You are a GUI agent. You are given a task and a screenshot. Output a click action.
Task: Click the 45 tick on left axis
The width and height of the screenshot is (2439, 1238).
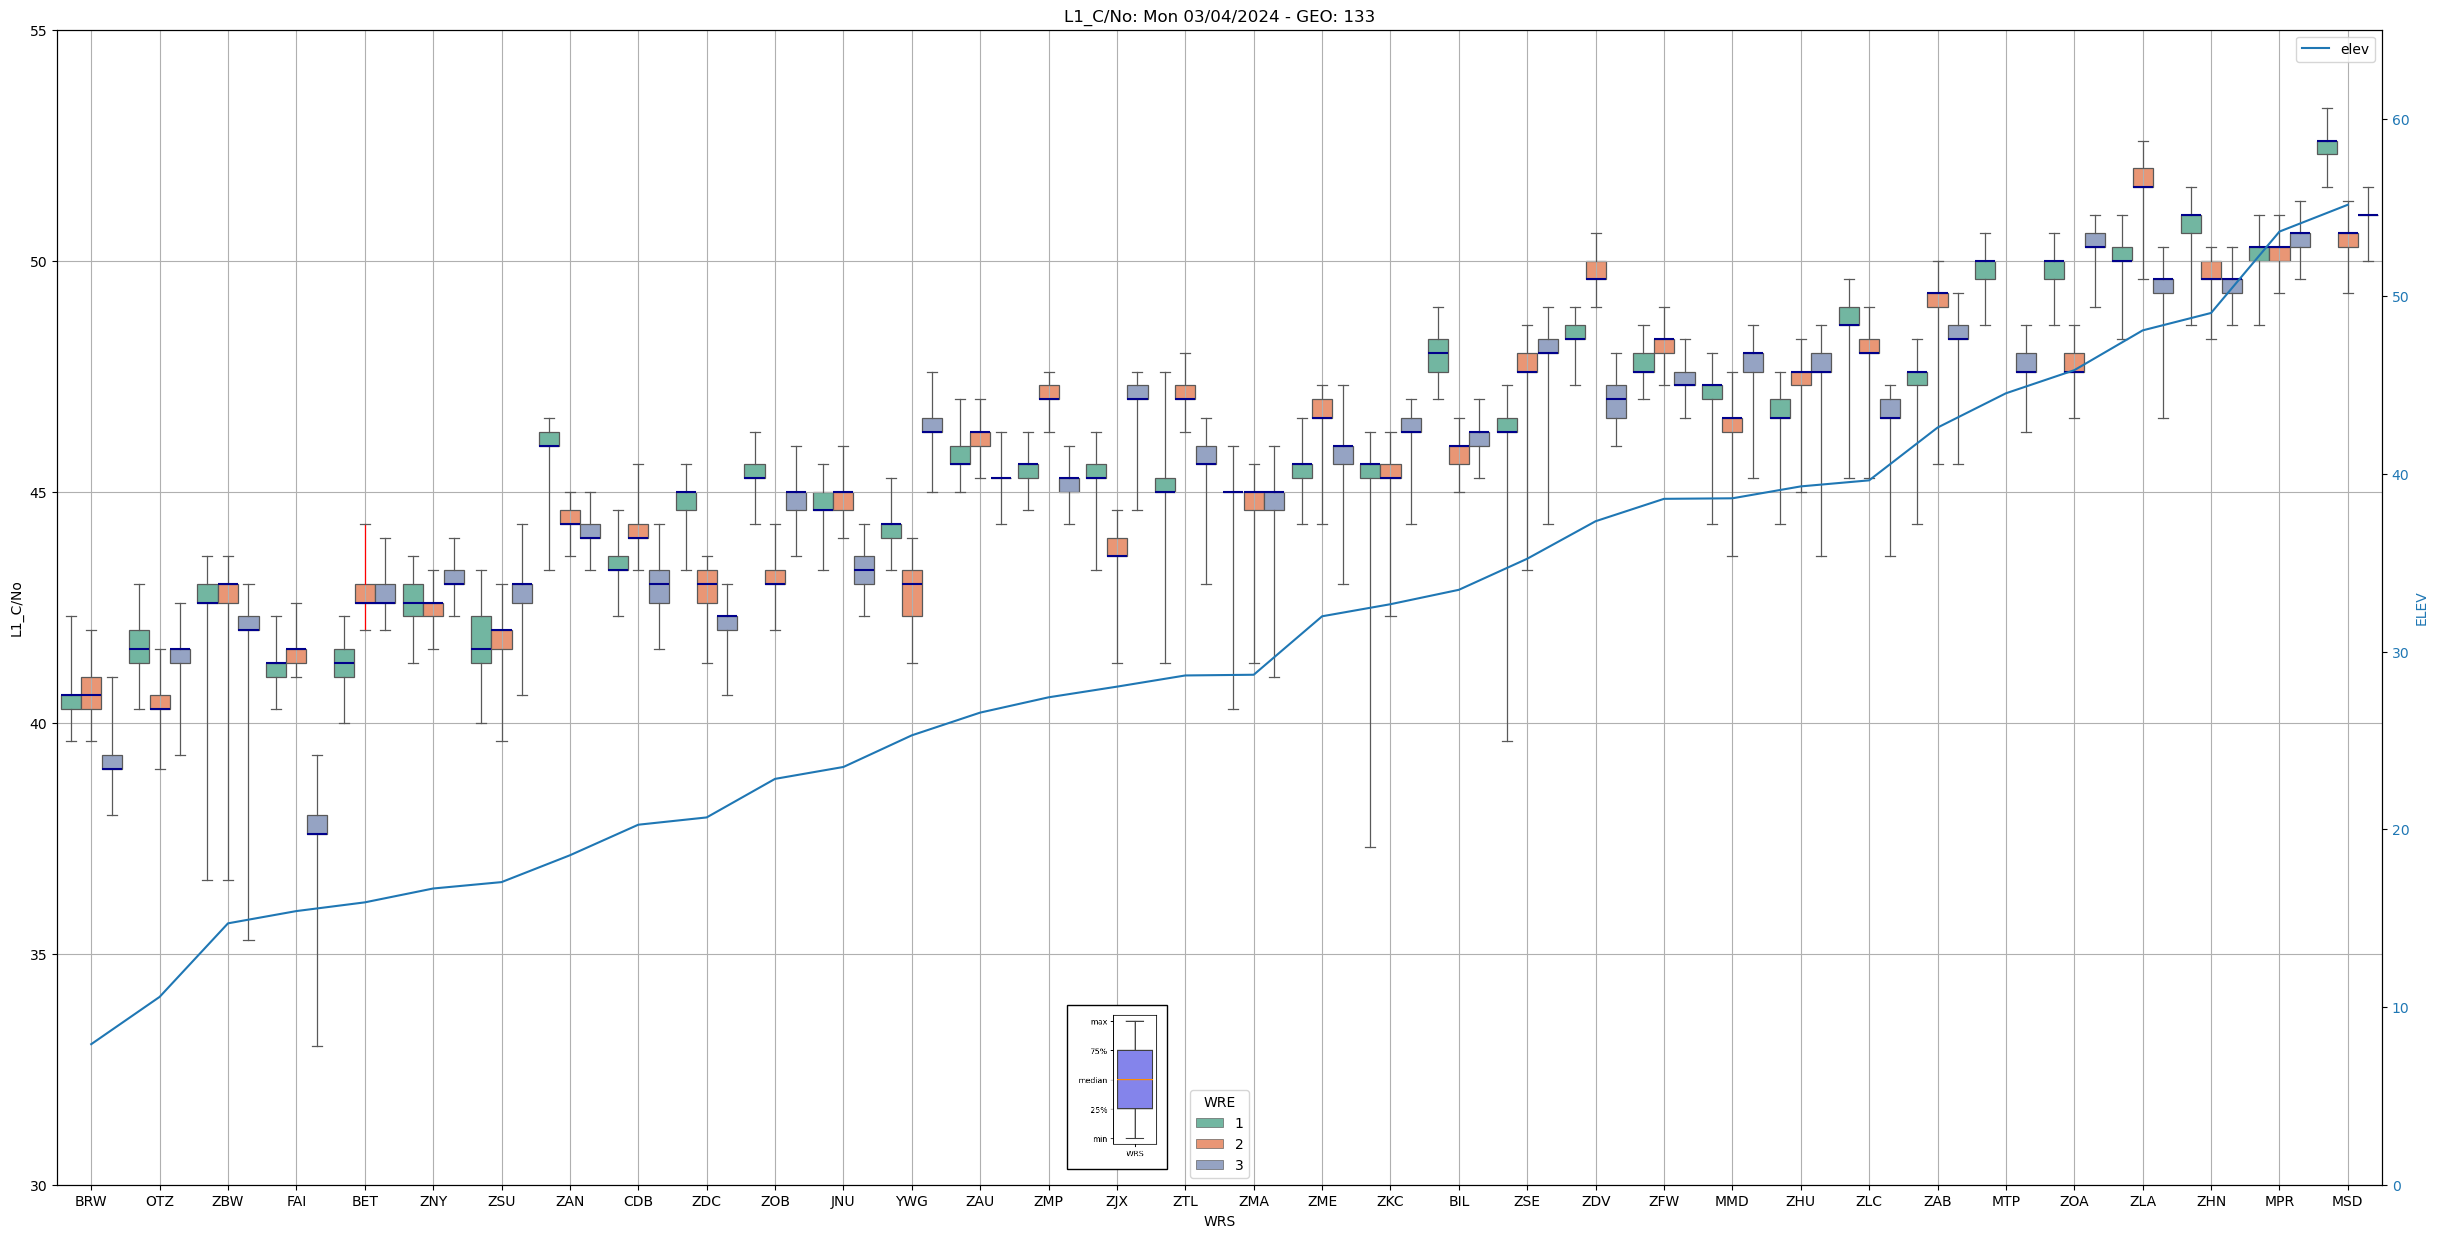[38, 493]
